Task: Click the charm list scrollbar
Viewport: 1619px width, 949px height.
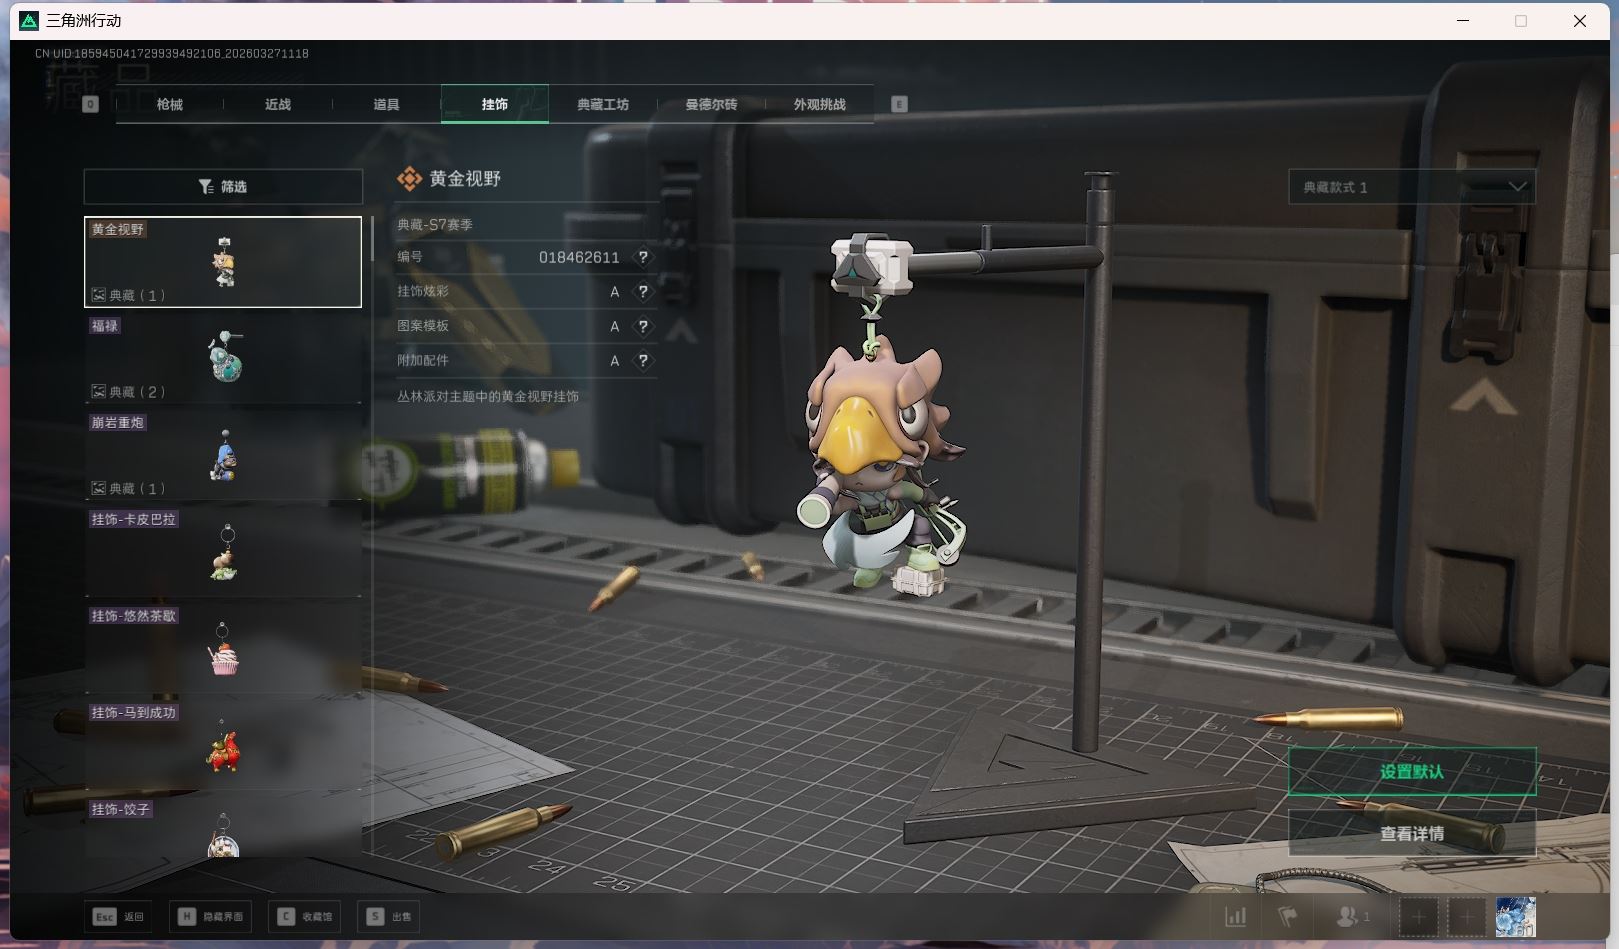Action: (x=373, y=240)
